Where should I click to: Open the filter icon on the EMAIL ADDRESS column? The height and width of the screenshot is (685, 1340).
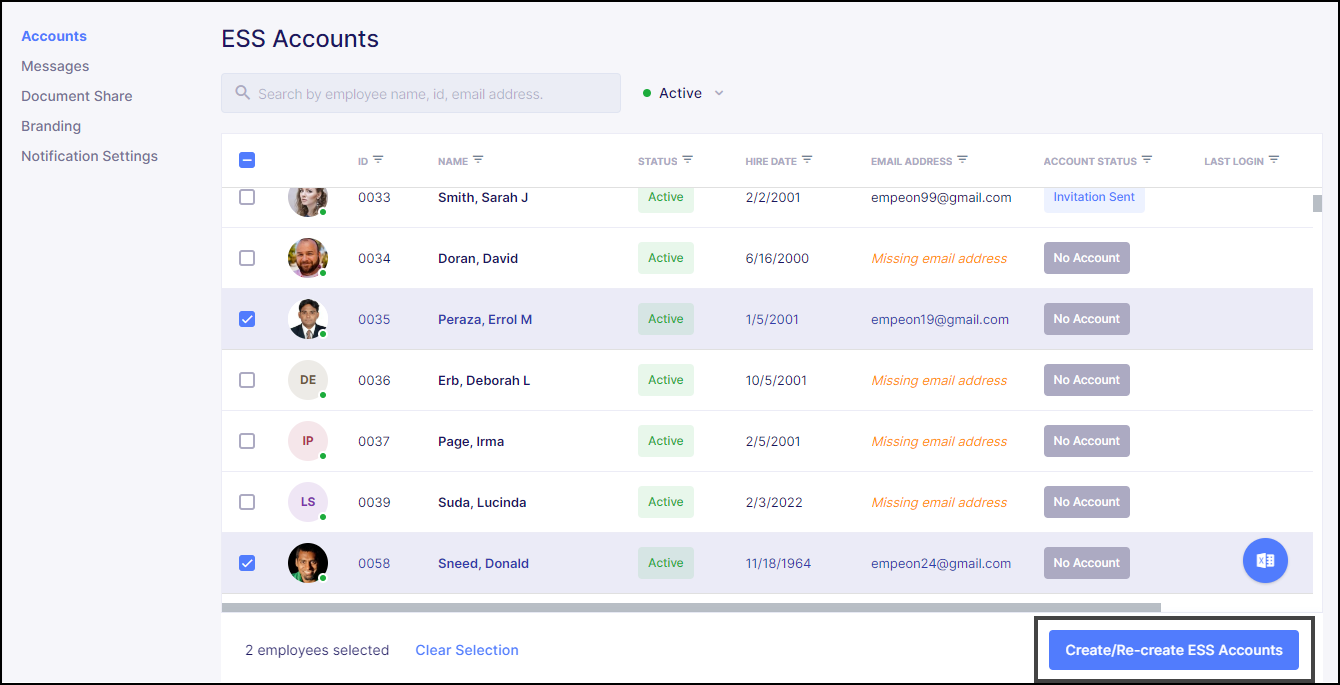962,159
